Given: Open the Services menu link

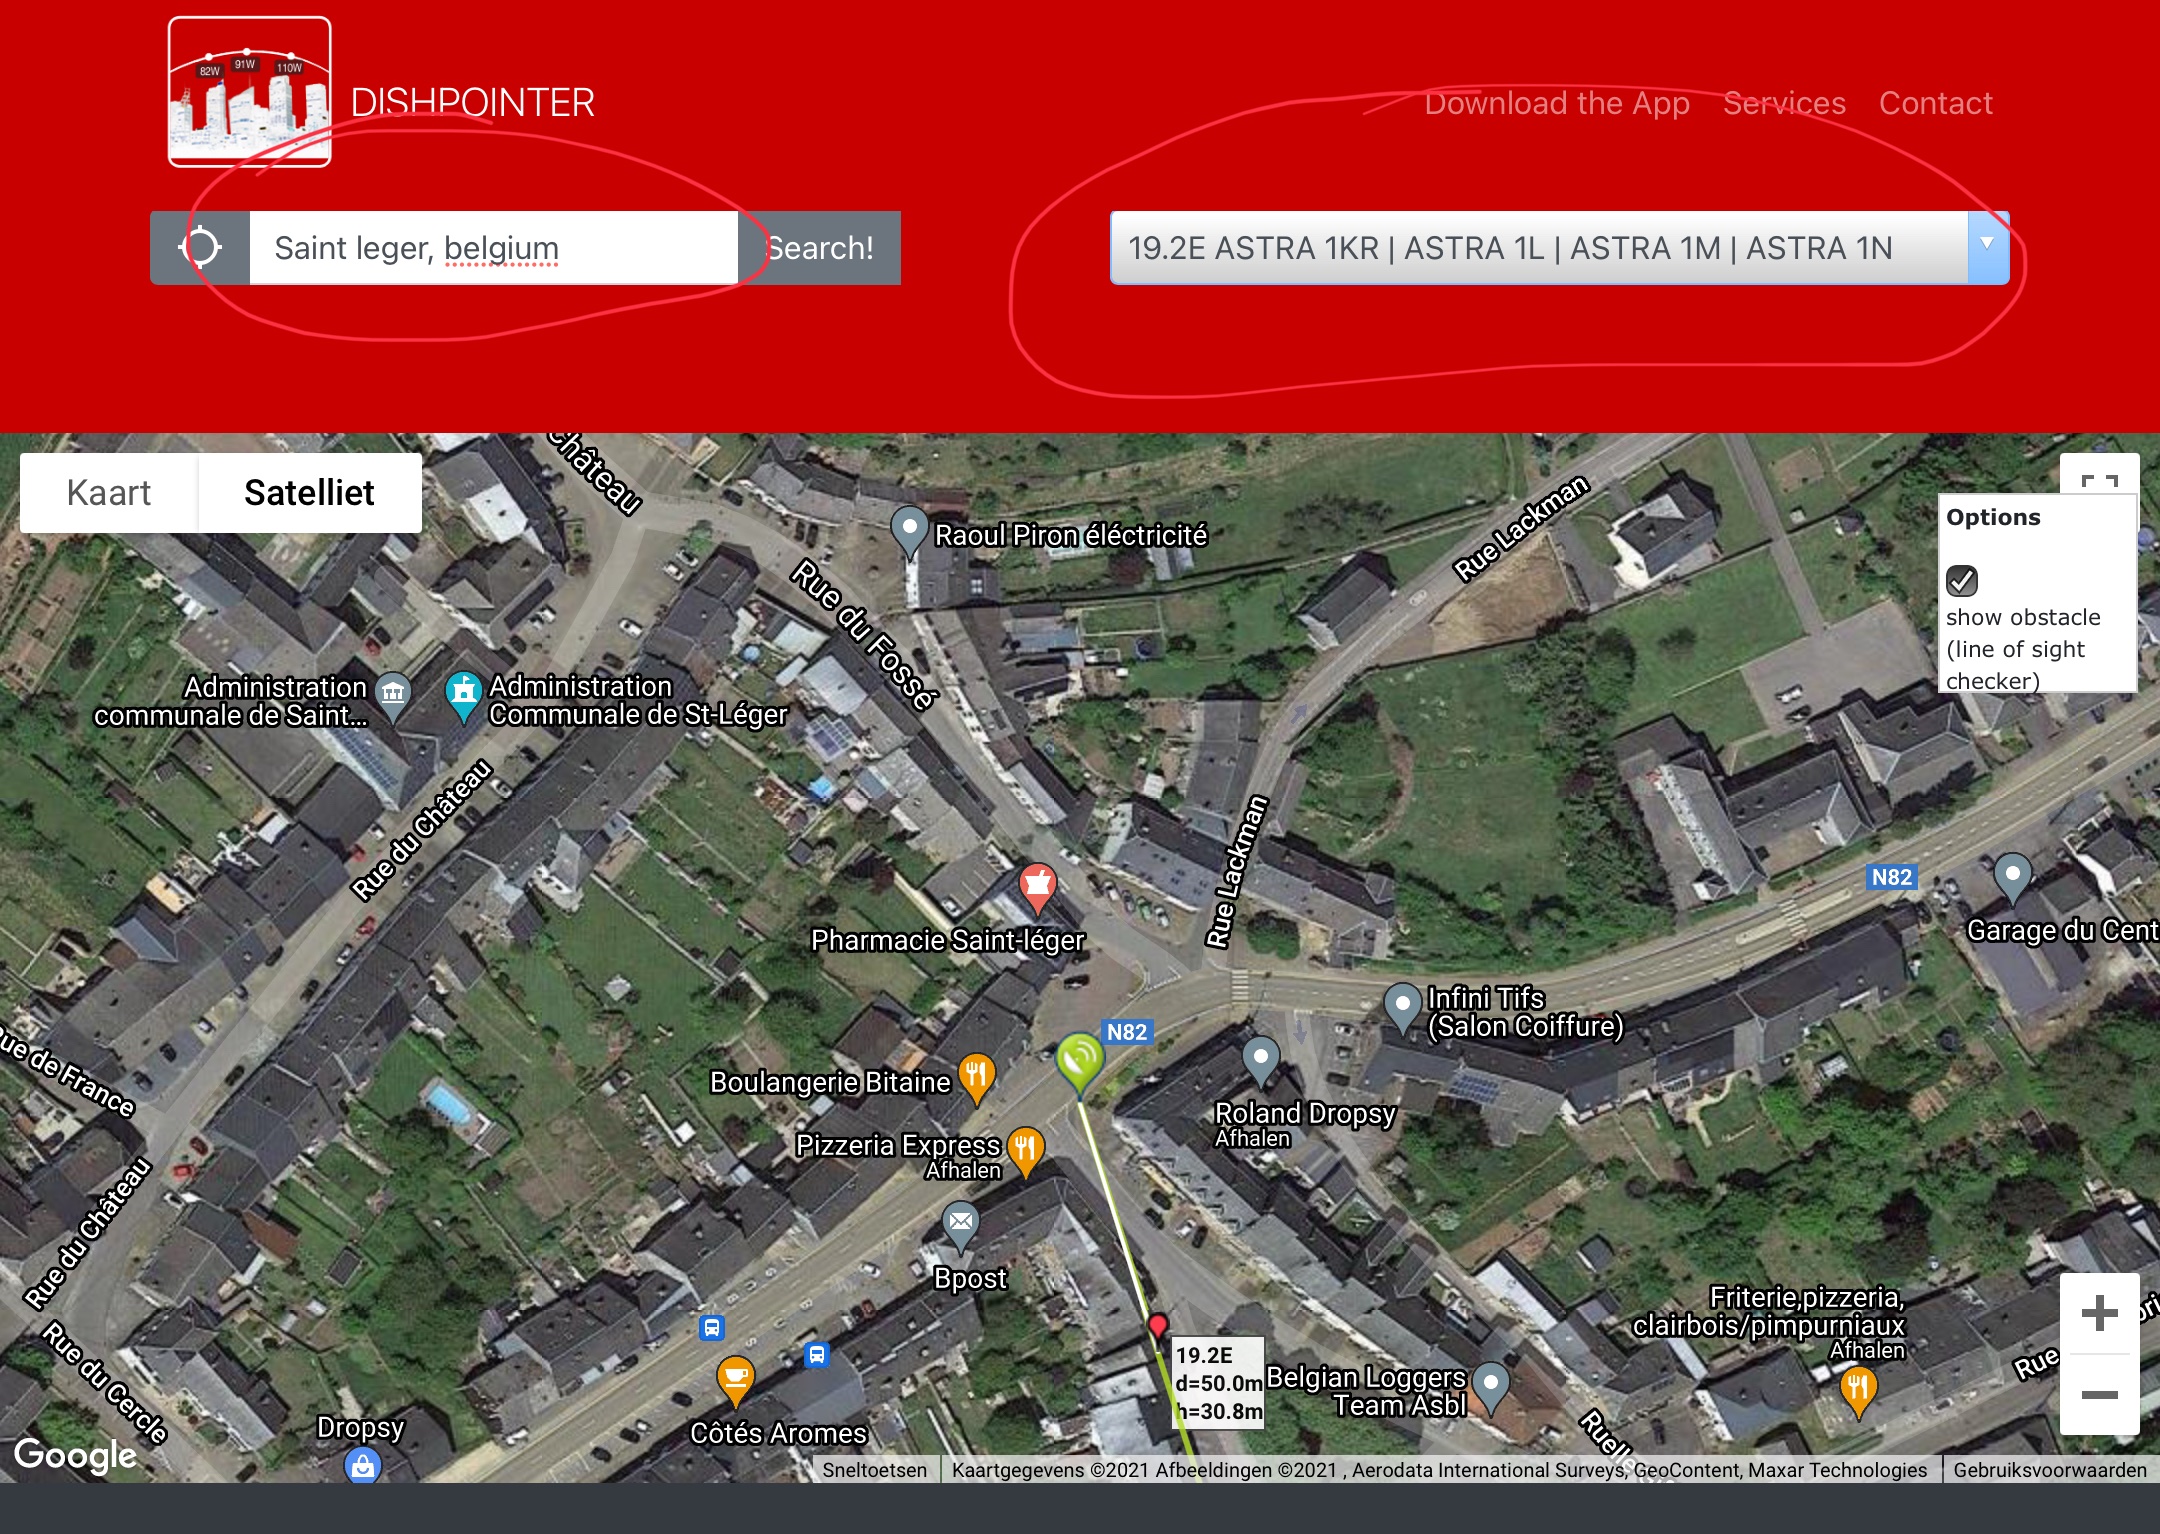Looking at the screenshot, I should [x=1784, y=102].
